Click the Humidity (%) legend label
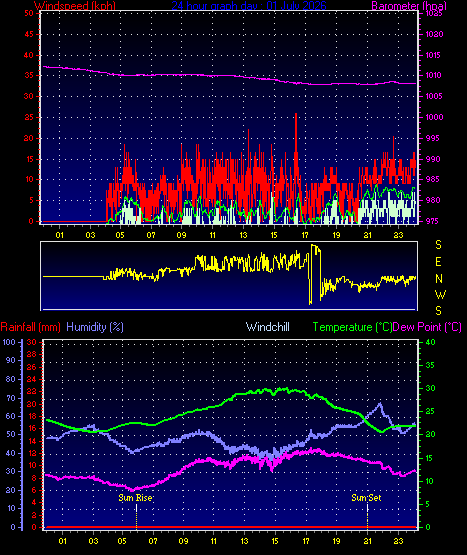 pyautogui.click(x=95, y=327)
